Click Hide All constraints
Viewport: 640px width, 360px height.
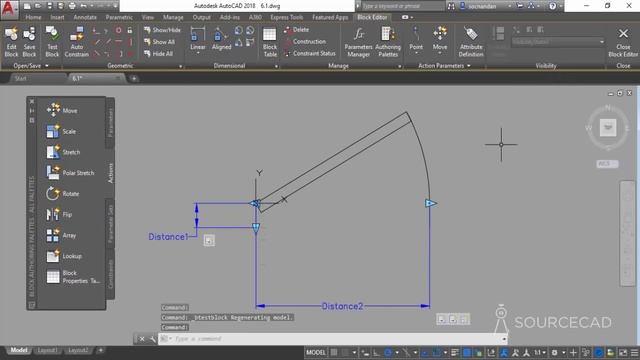pos(158,53)
